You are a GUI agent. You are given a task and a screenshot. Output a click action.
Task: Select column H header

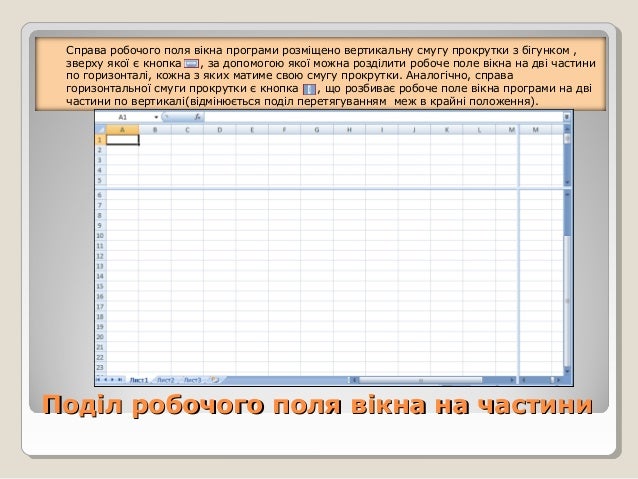click(350, 130)
